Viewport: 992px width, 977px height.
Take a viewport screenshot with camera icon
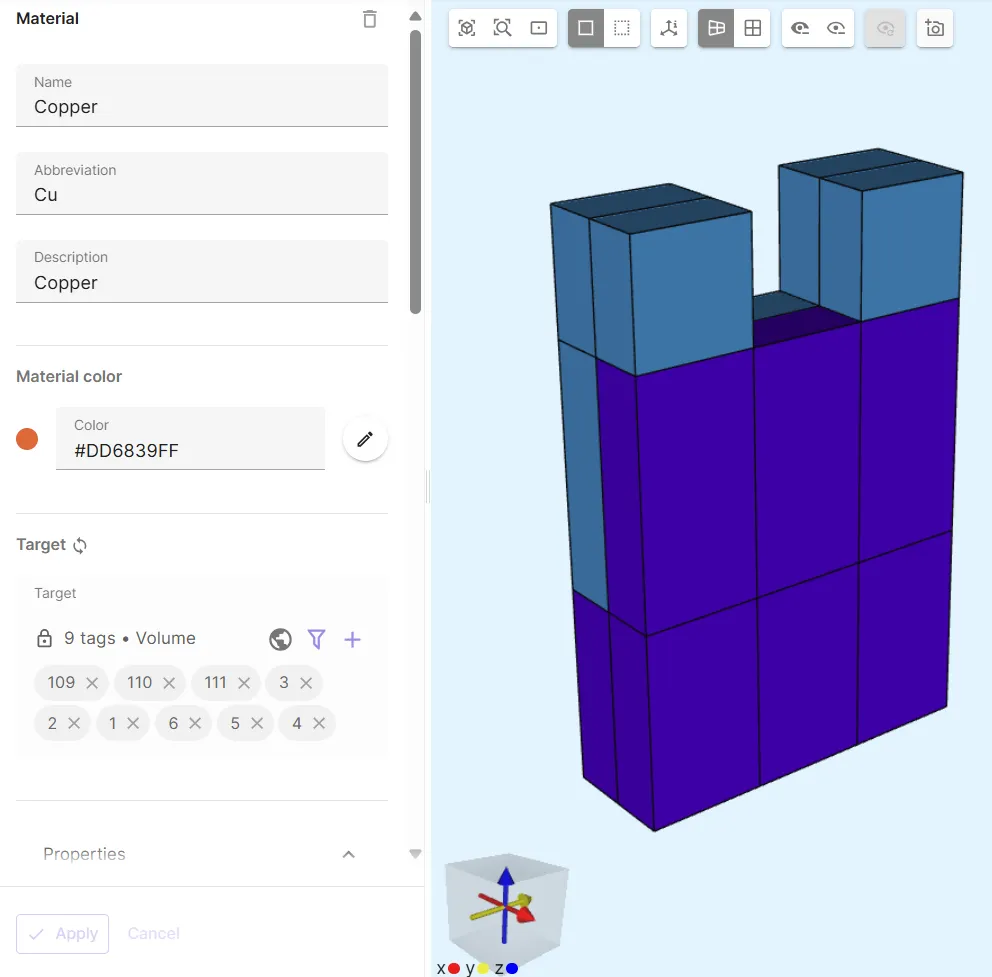coord(935,28)
